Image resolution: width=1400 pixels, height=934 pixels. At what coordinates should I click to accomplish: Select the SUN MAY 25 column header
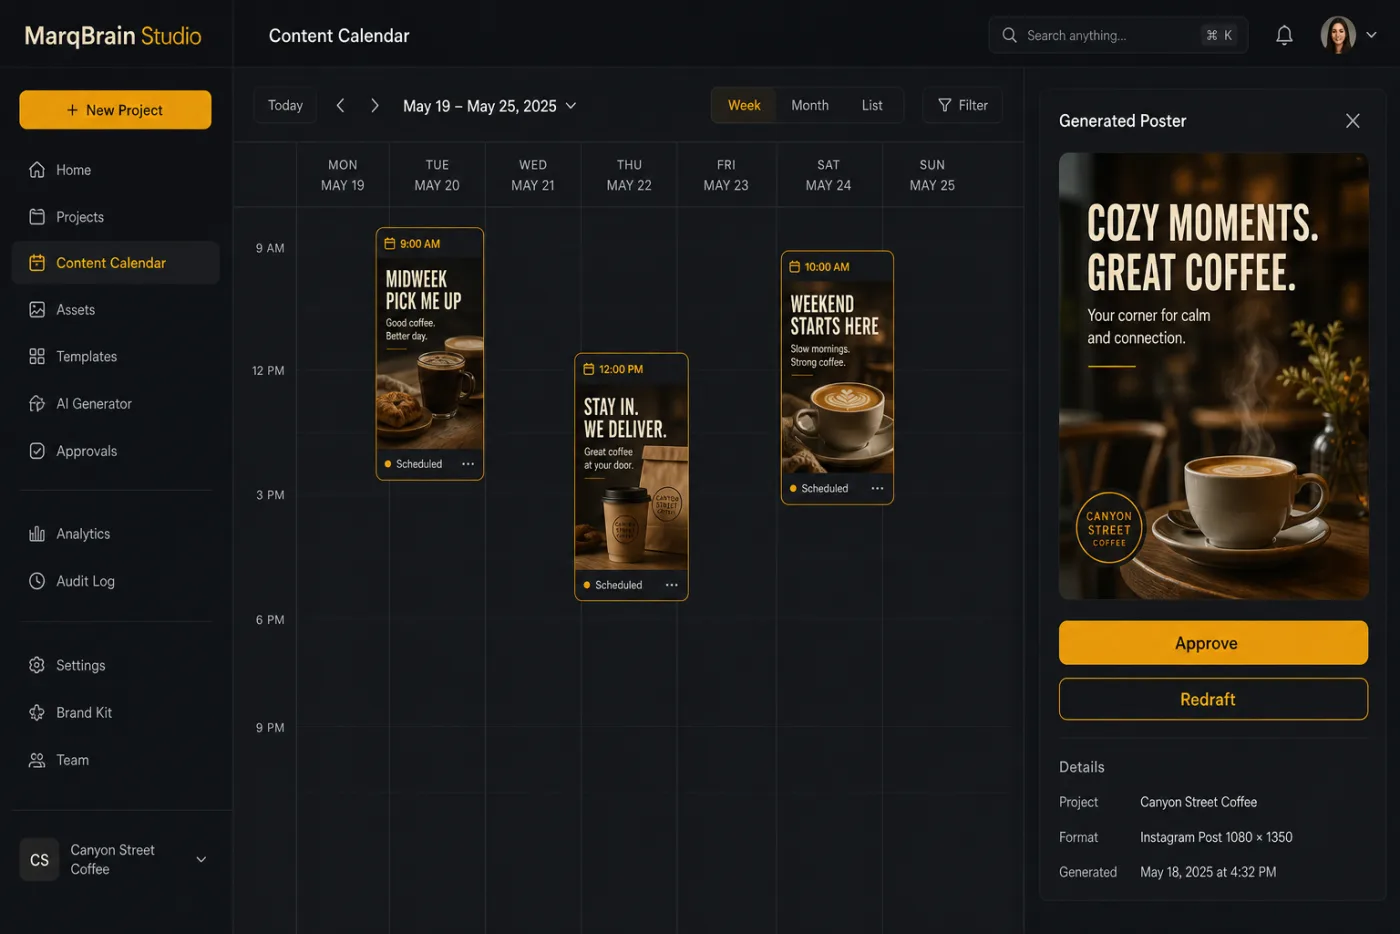(x=932, y=175)
